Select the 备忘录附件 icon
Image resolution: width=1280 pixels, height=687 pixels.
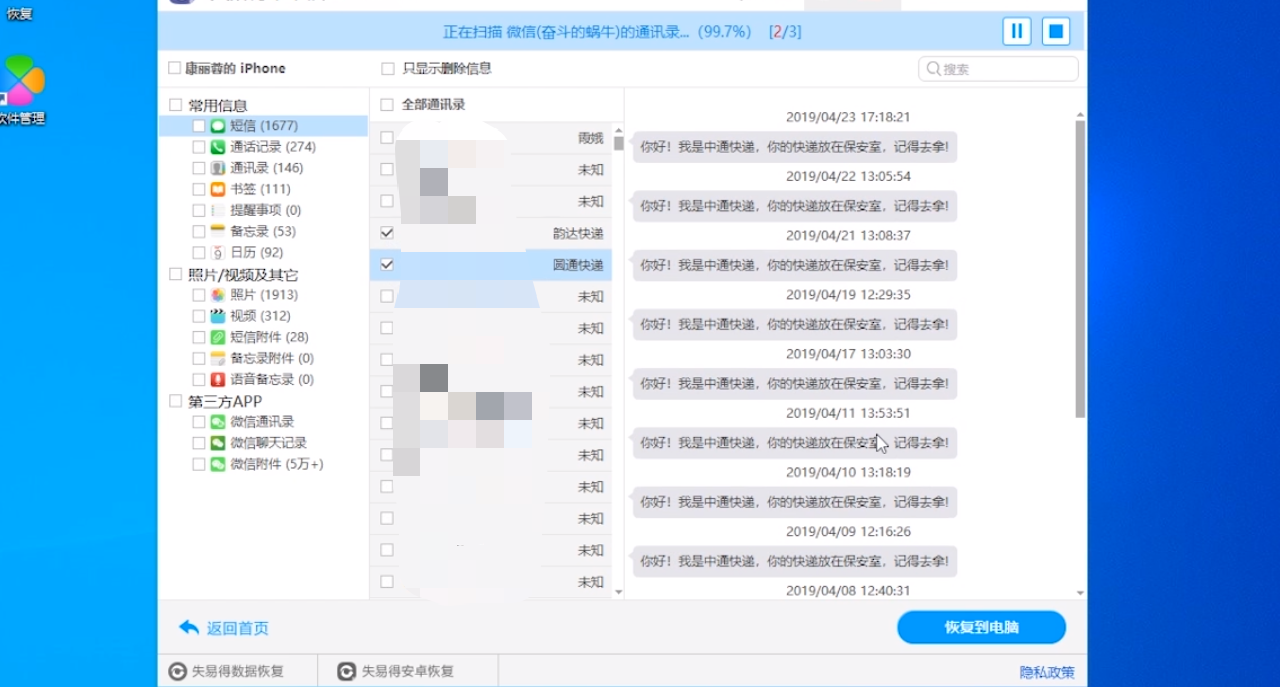218,358
